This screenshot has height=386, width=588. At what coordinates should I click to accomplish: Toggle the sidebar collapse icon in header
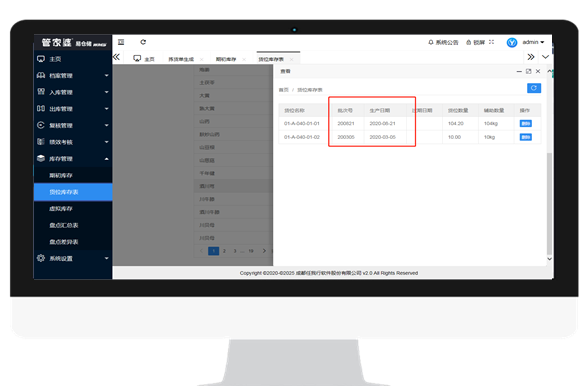click(x=121, y=42)
